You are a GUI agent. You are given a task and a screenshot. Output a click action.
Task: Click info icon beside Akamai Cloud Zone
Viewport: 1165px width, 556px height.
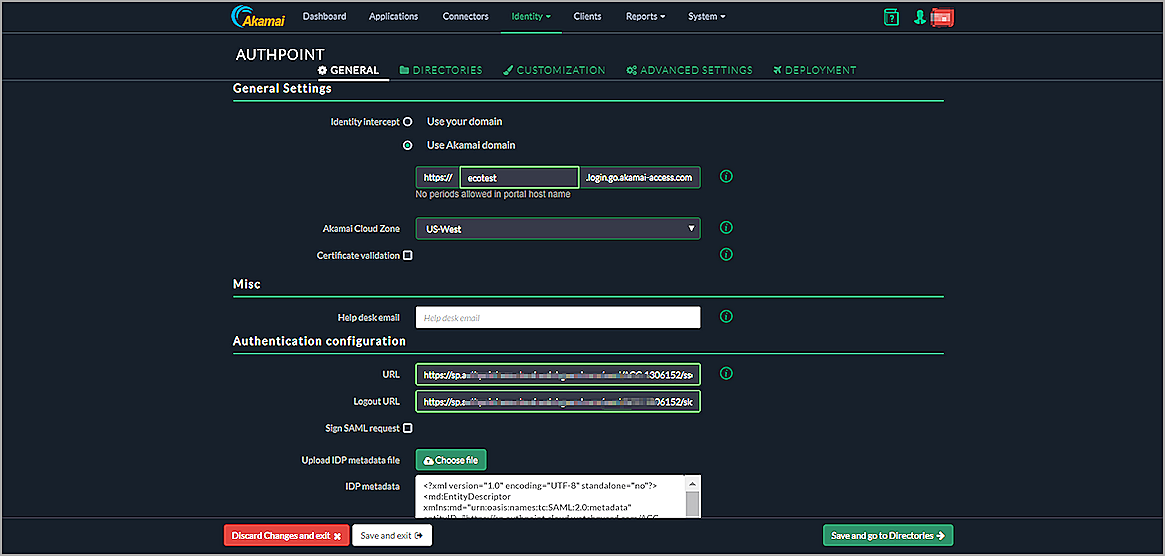click(x=727, y=228)
